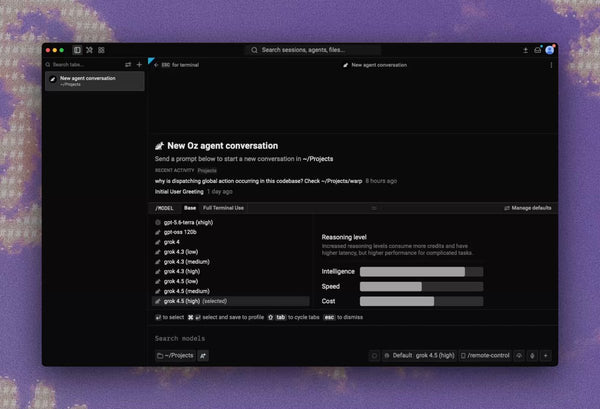
Task: Click the Intelligence level bar
Action: pyautogui.click(x=421, y=272)
